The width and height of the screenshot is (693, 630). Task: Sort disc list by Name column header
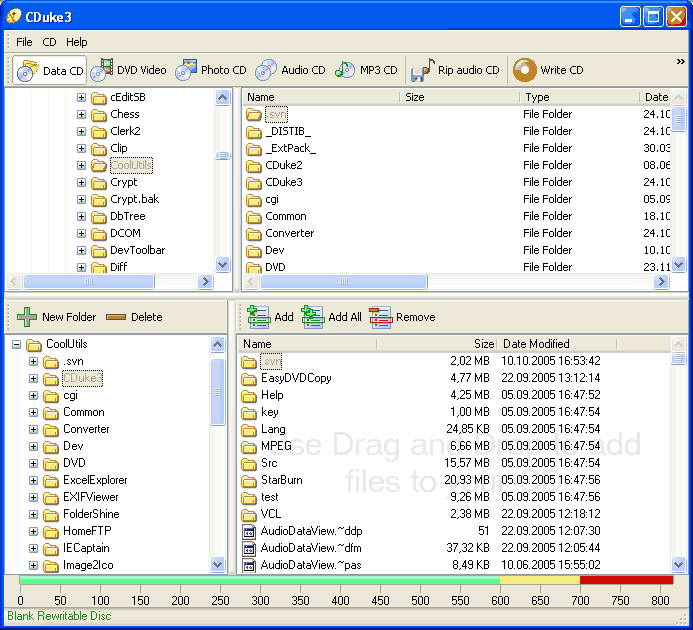(x=308, y=344)
